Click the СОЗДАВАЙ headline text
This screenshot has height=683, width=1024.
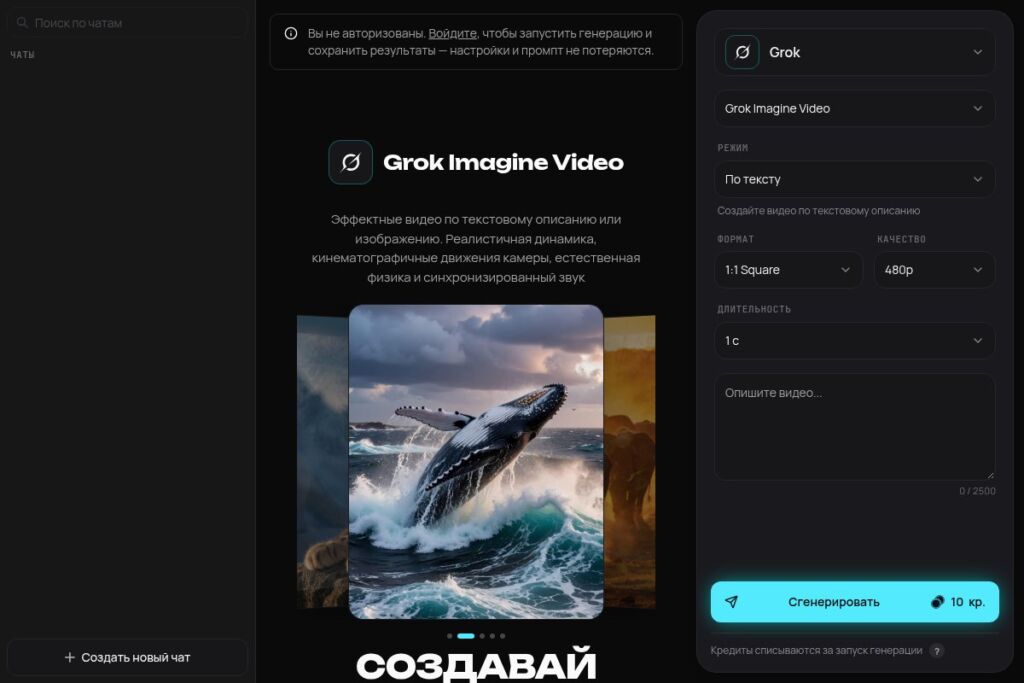476,665
